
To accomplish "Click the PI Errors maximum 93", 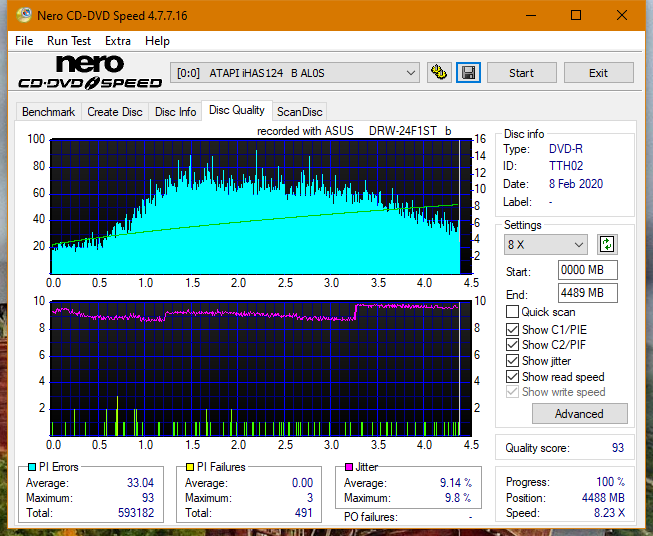I will [148, 498].
